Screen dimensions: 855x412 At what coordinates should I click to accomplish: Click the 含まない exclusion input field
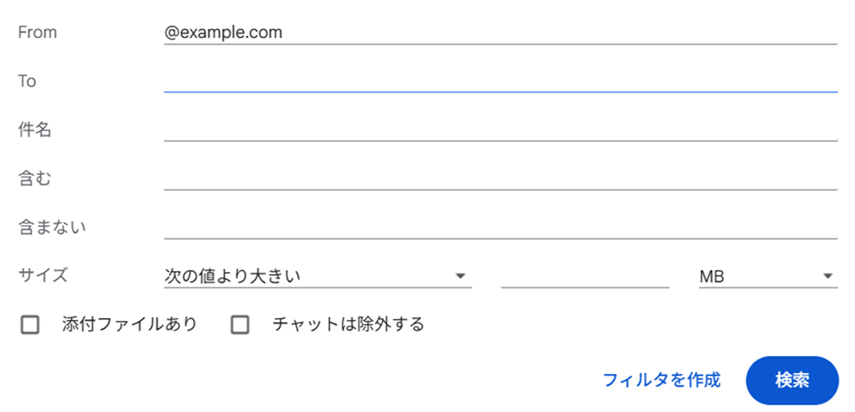click(x=500, y=226)
